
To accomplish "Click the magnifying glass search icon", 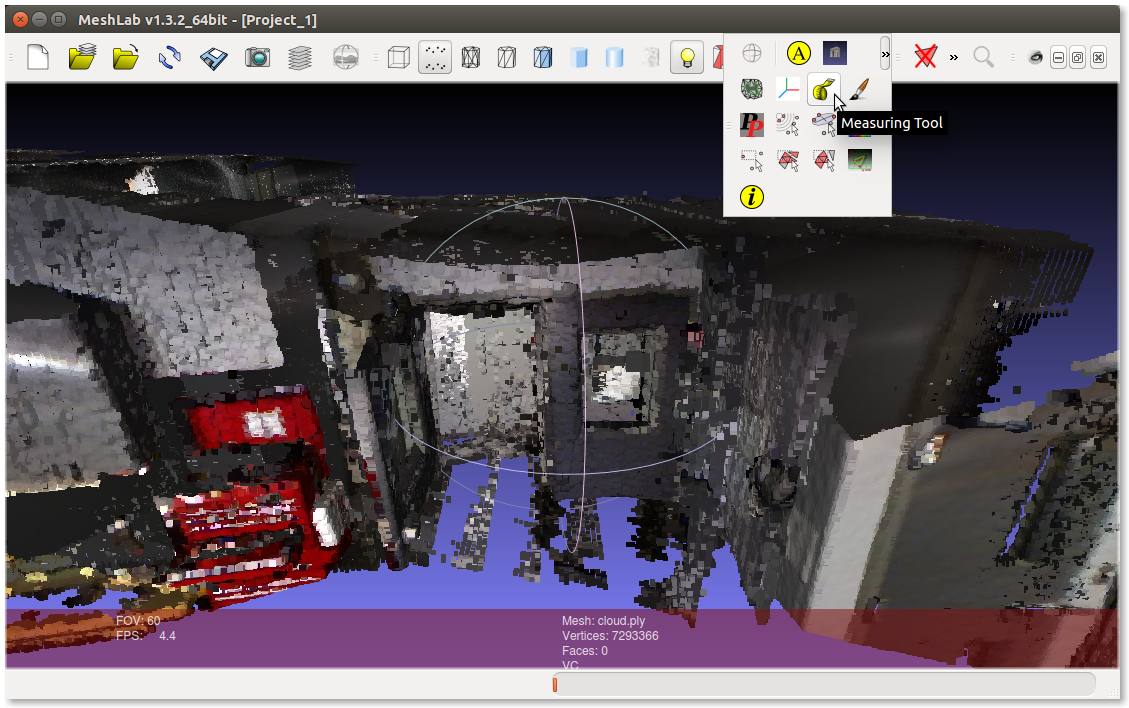I will coord(984,57).
